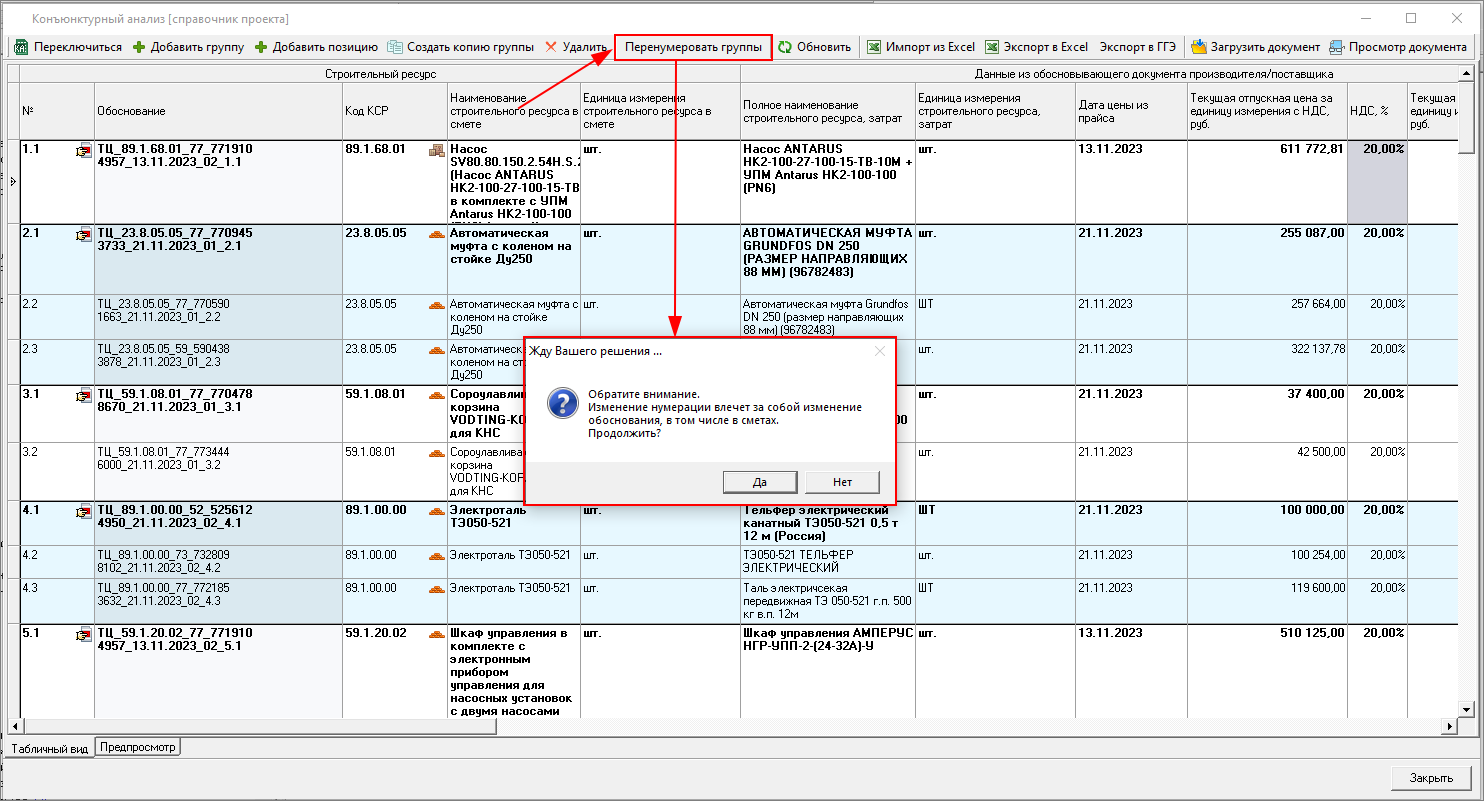Switch to the Предпросмотр tab
The height and width of the screenshot is (801, 1484).
tap(138, 747)
